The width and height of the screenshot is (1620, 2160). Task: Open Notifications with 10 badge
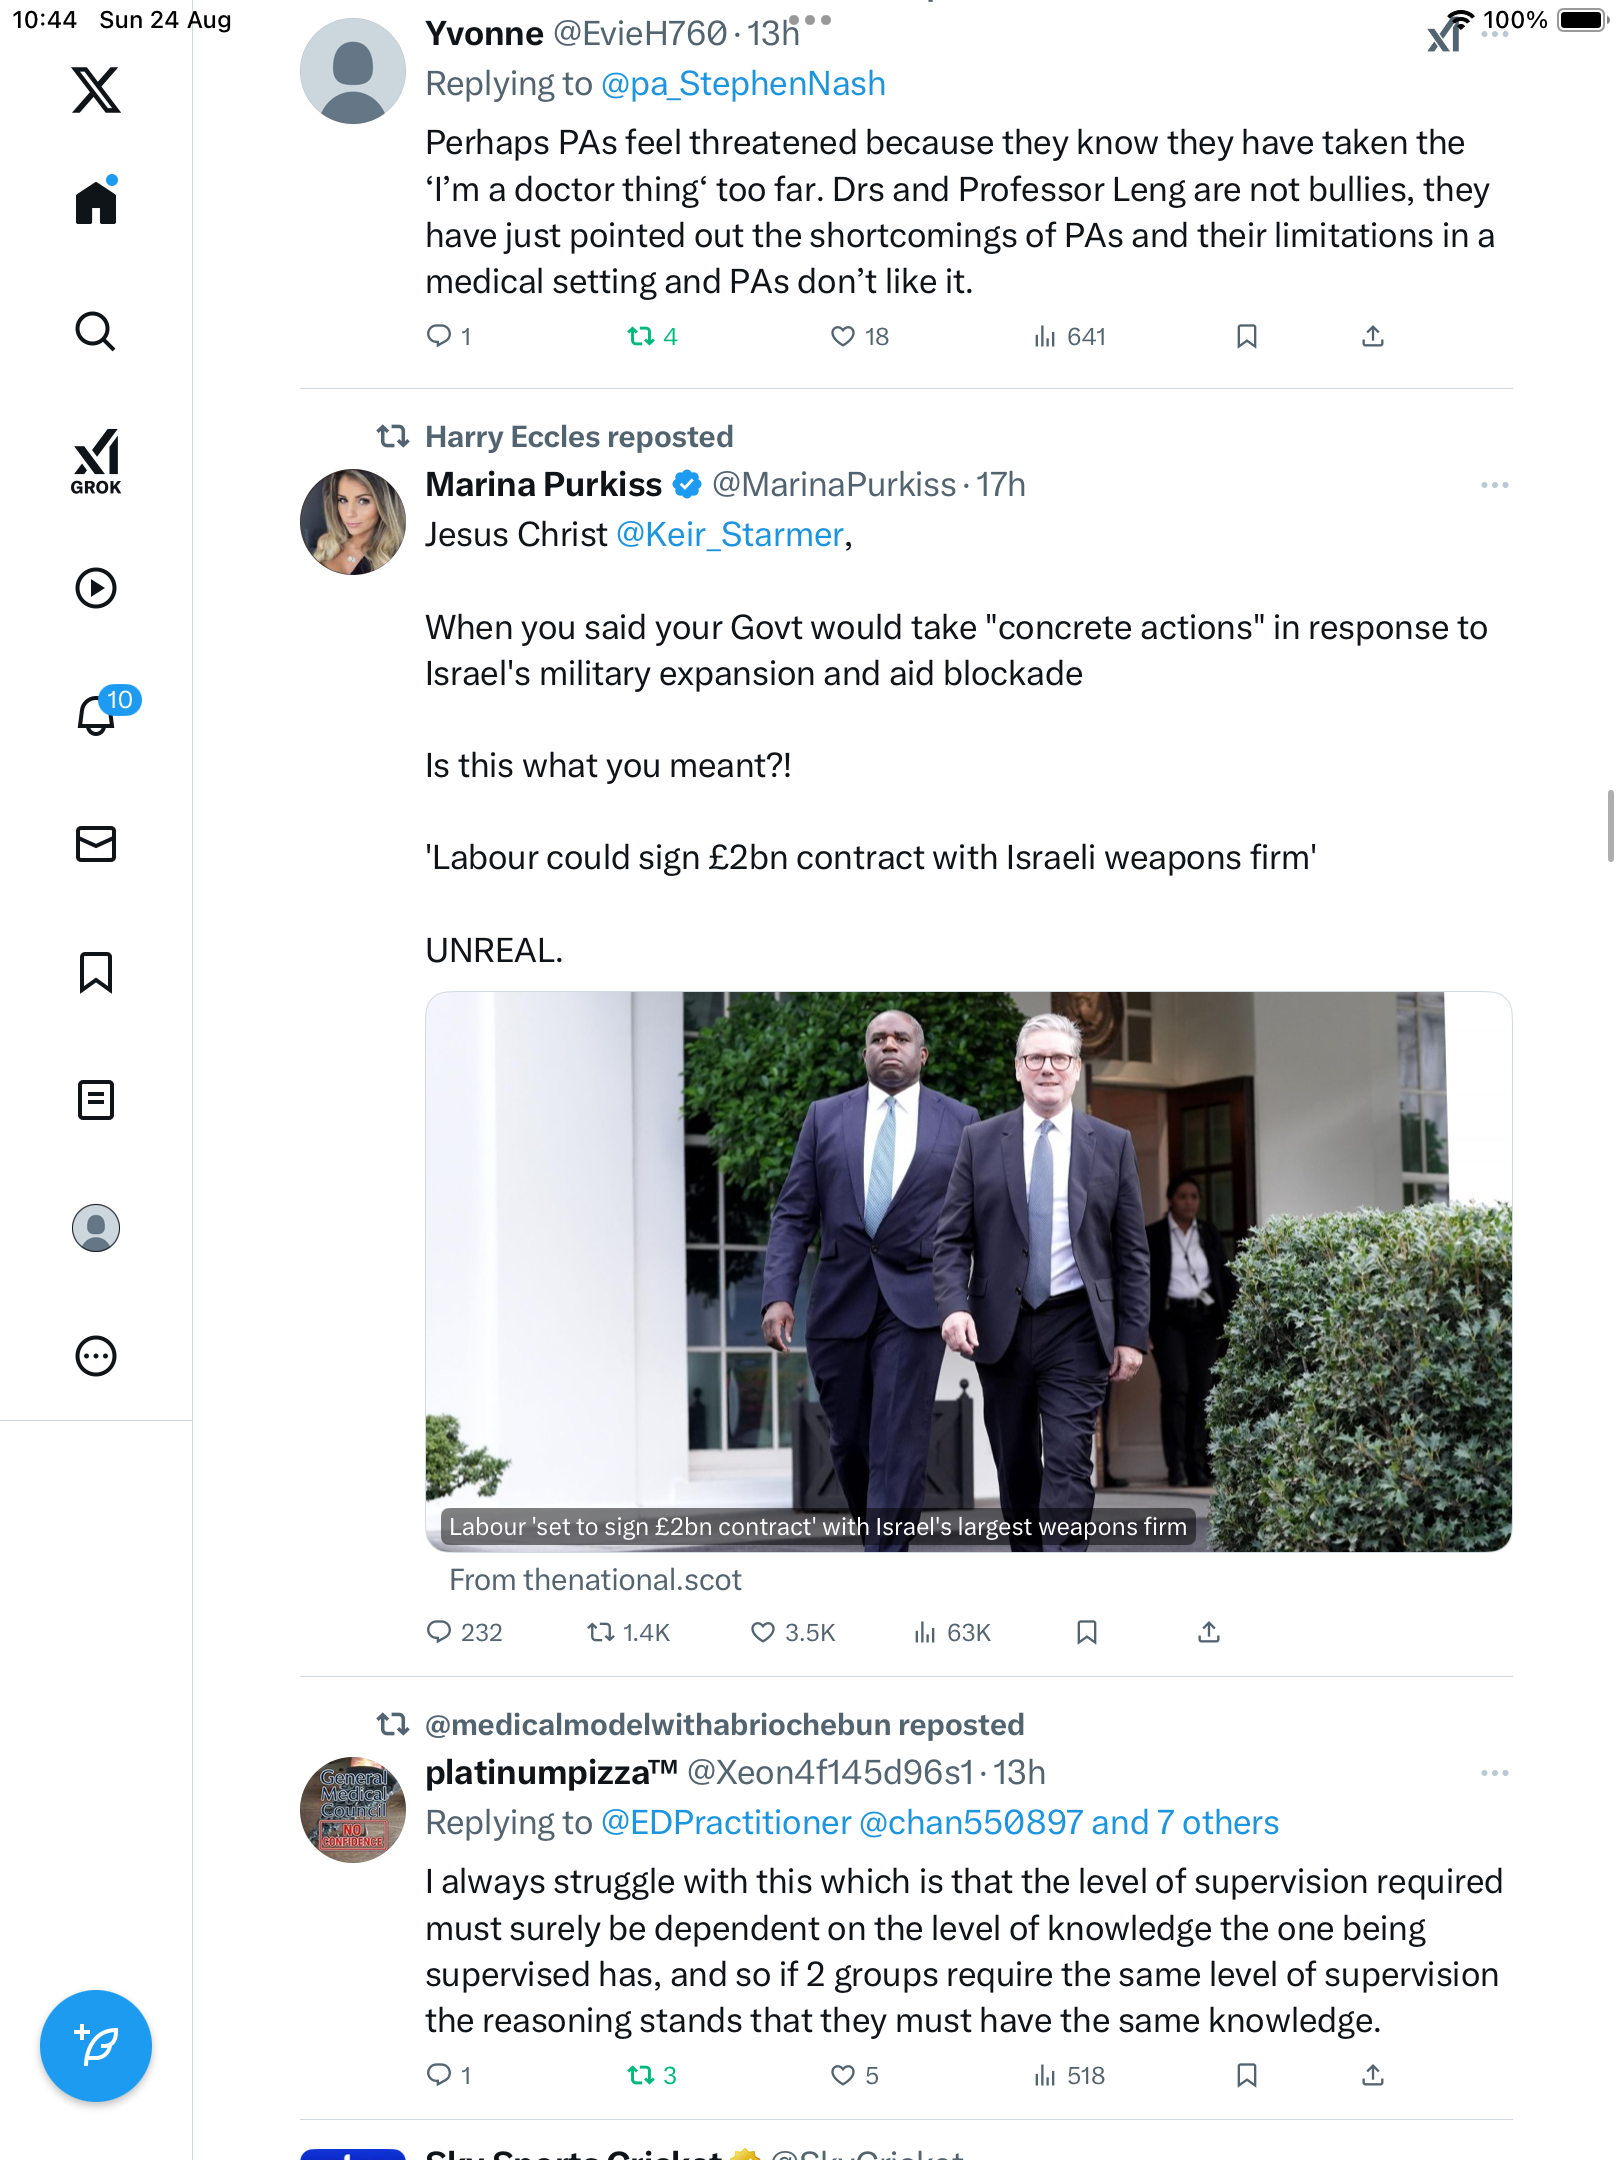[98, 714]
